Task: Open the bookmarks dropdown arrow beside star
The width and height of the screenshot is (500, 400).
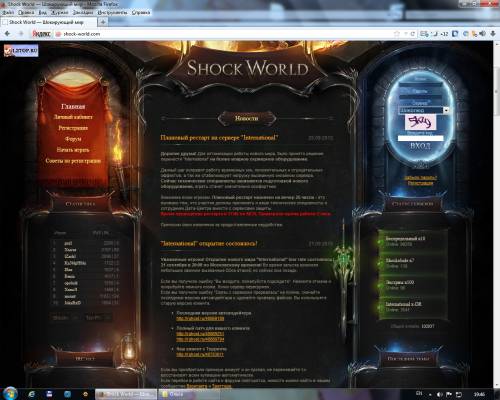Action: 405,34
